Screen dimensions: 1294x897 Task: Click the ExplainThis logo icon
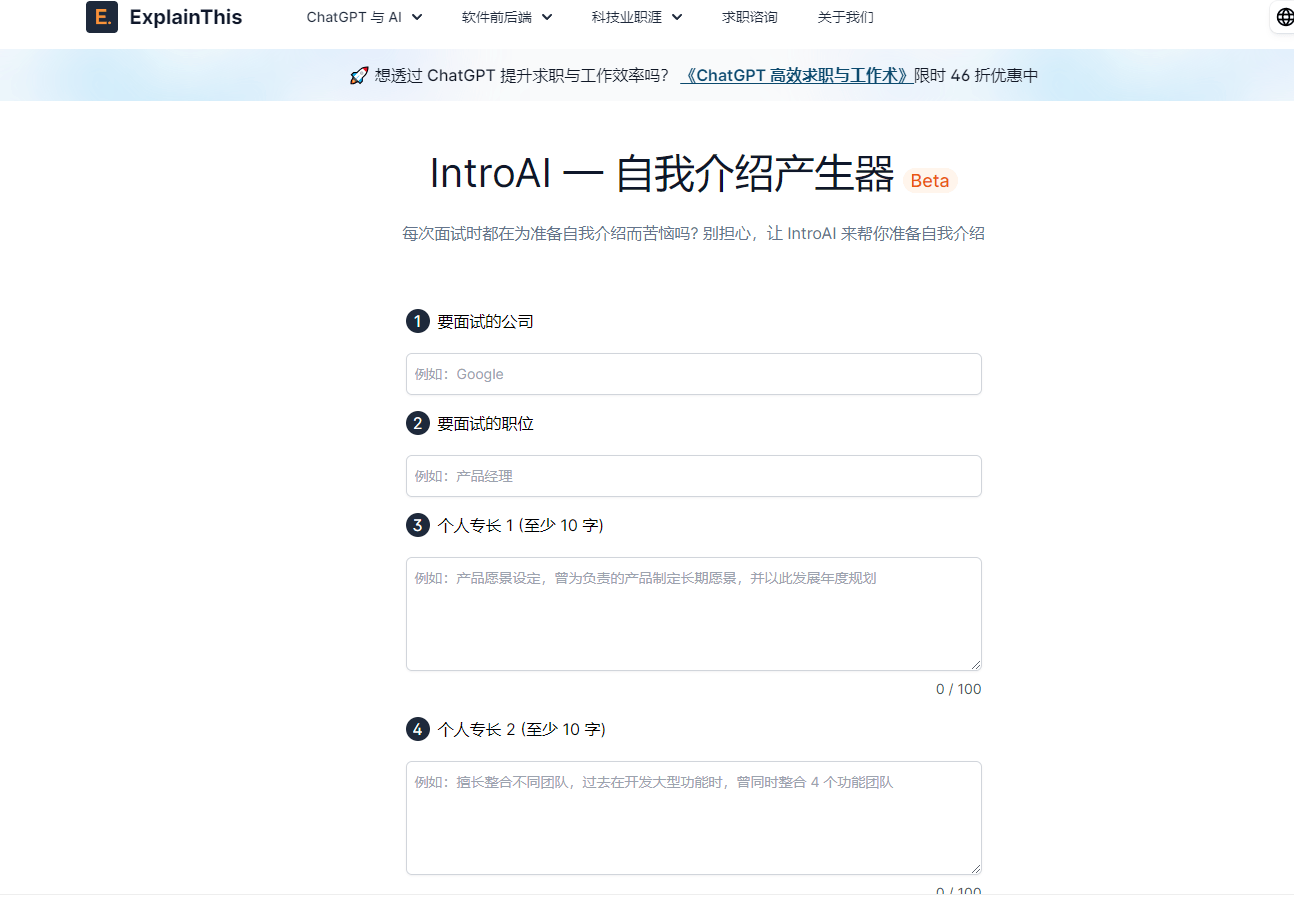coord(101,16)
